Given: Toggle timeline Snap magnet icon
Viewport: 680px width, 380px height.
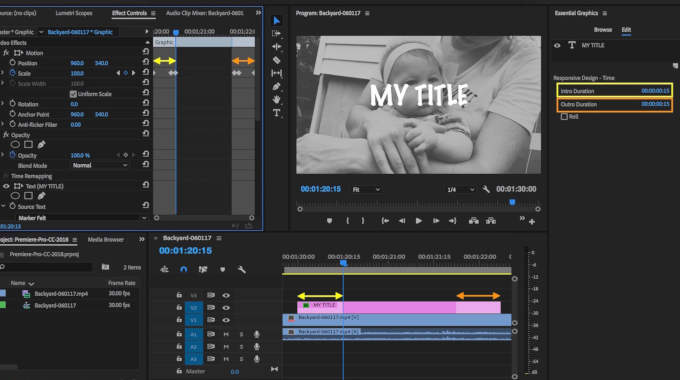Looking at the screenshot, I should [x=183, y=269].
